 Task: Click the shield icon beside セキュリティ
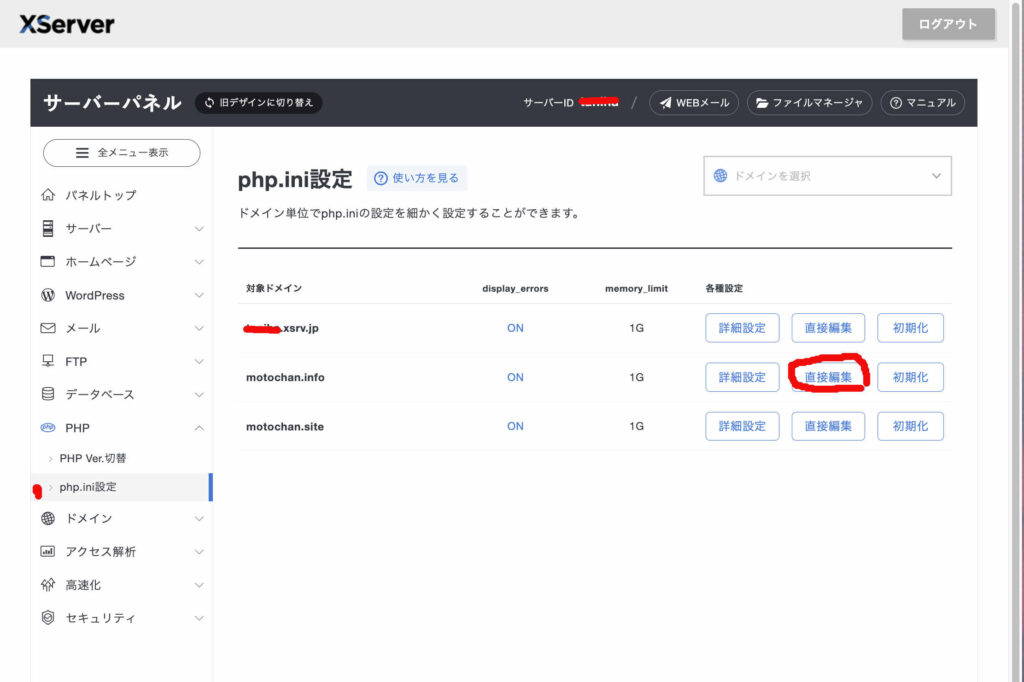click(48, 617)
